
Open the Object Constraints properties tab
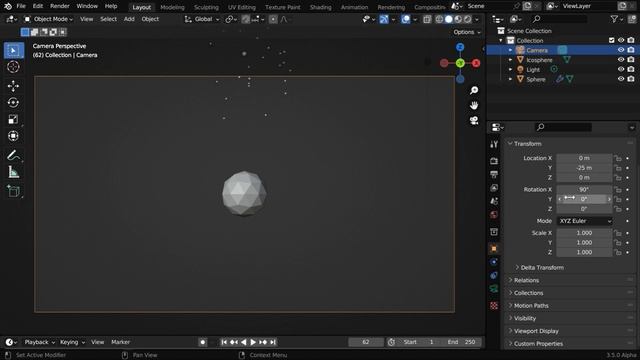494,276
